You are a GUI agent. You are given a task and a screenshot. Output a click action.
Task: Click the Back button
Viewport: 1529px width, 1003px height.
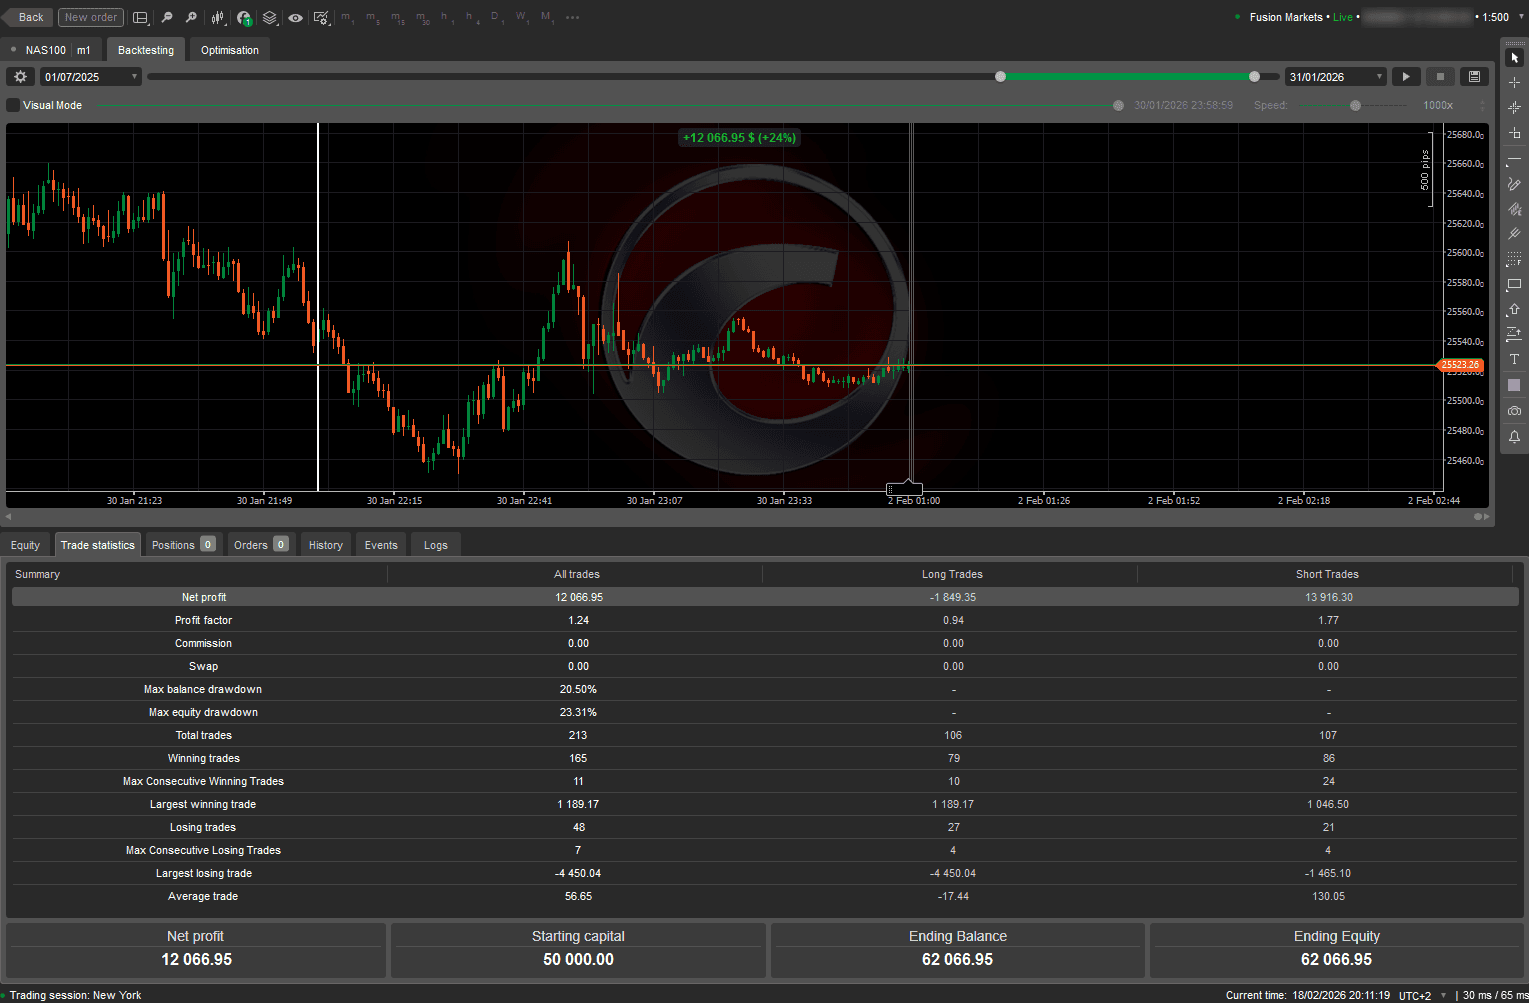click(x=28, y=17)
